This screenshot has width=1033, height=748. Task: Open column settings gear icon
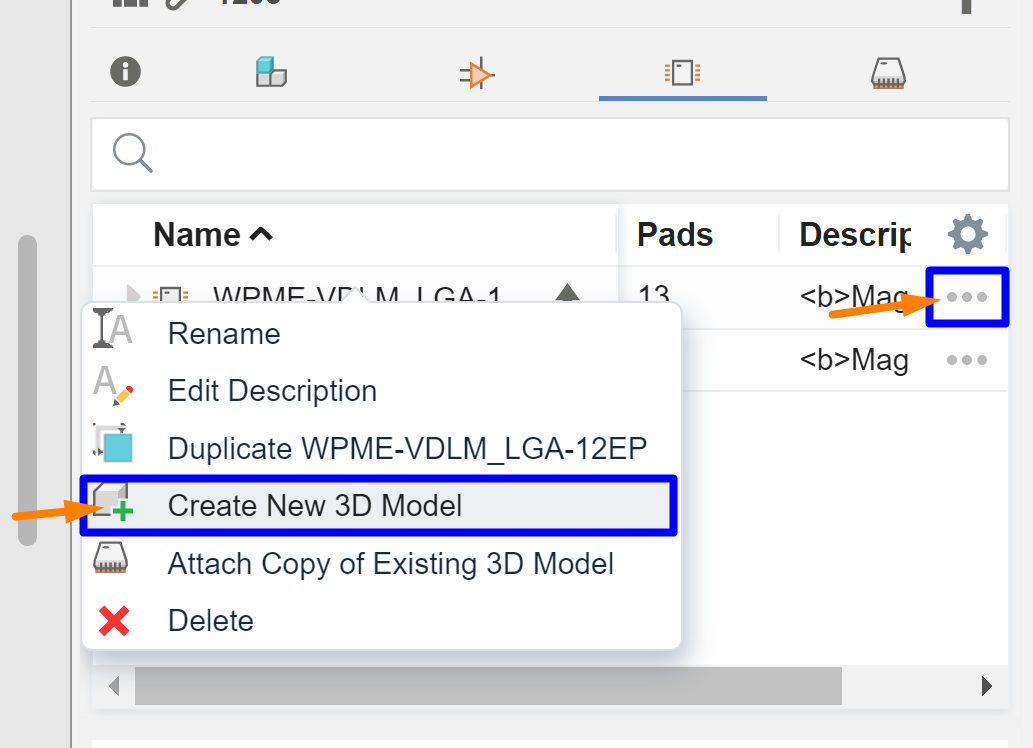pyautogui.click(x=967, y=235)
